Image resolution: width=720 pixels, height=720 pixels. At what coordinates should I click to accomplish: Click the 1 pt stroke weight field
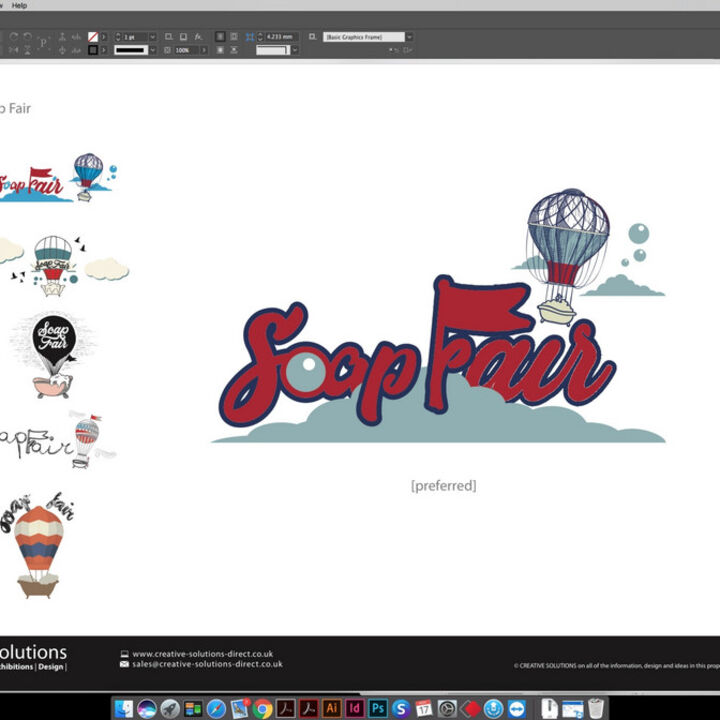[135, 37]
